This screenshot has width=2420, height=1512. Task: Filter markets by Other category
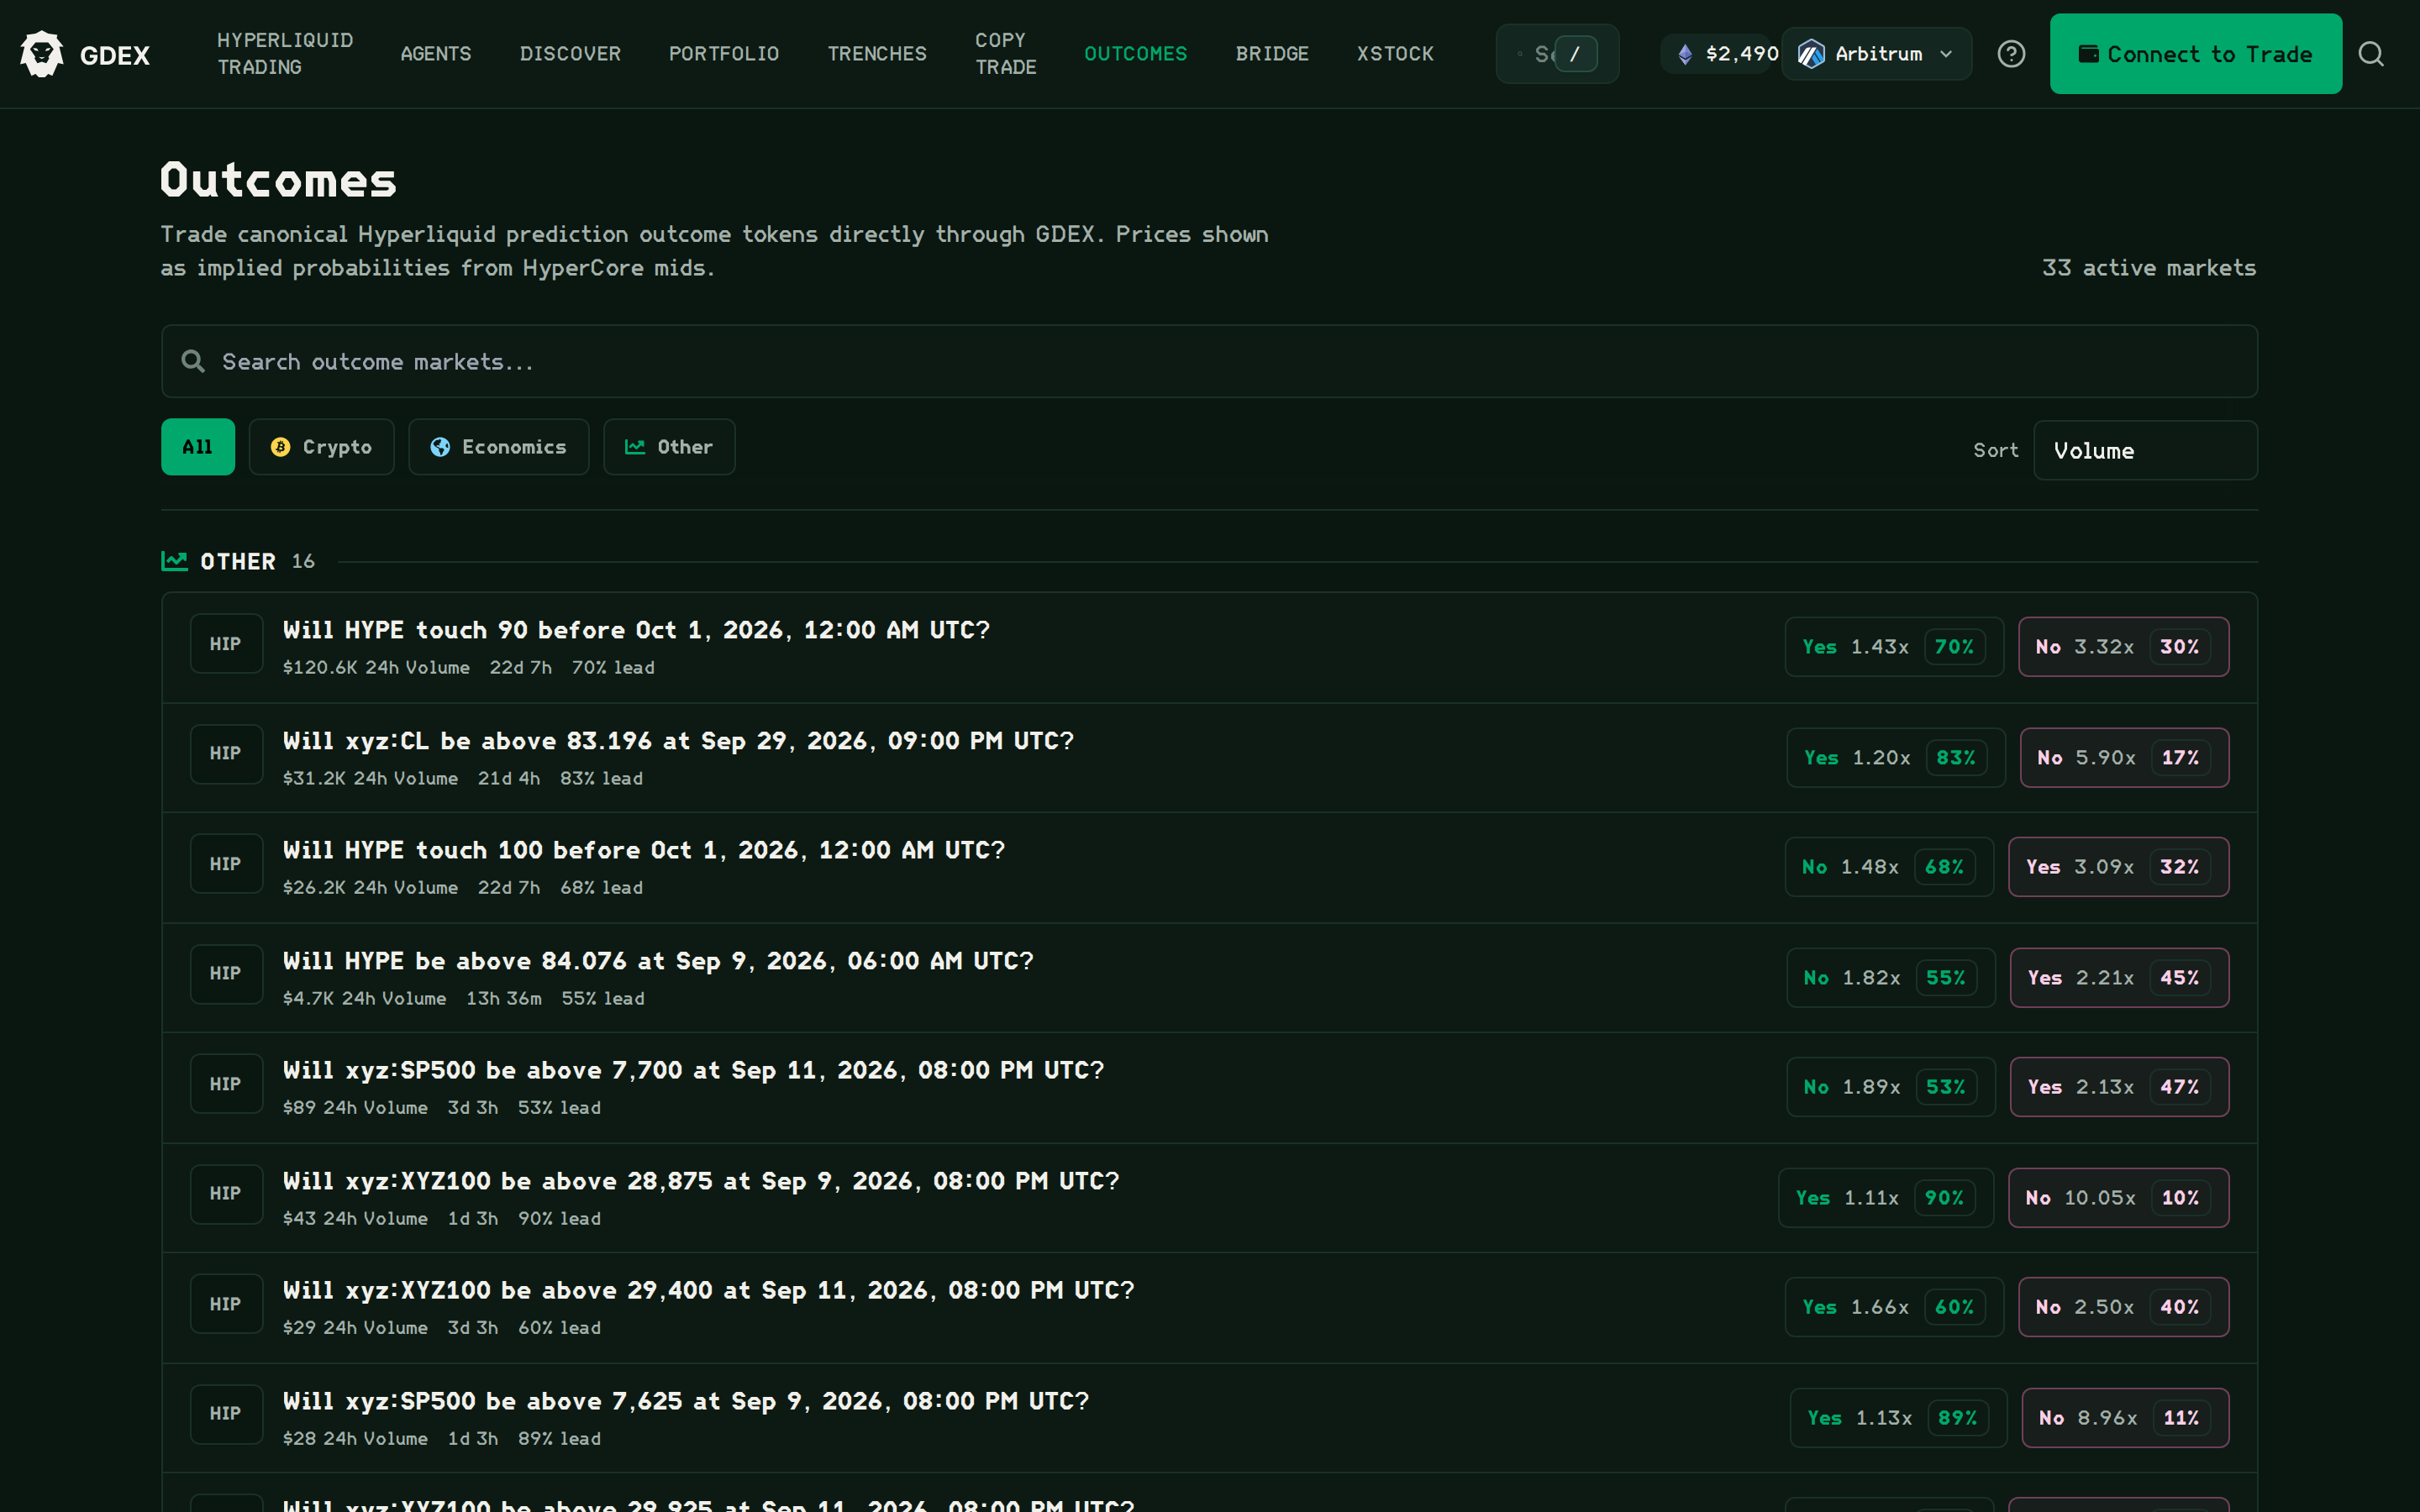pyautogui.click(x=669, y=447)
